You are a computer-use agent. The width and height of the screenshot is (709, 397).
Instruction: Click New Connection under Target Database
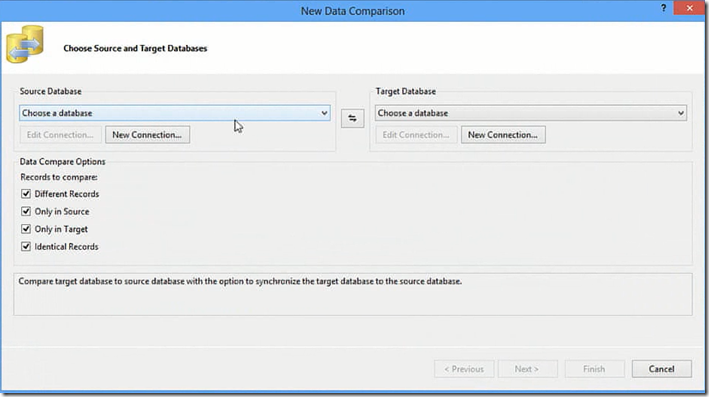click(503, 135)
